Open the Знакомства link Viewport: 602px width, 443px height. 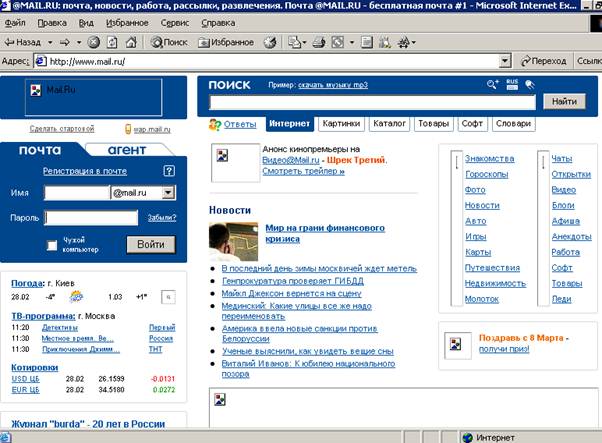click(490, 159)
